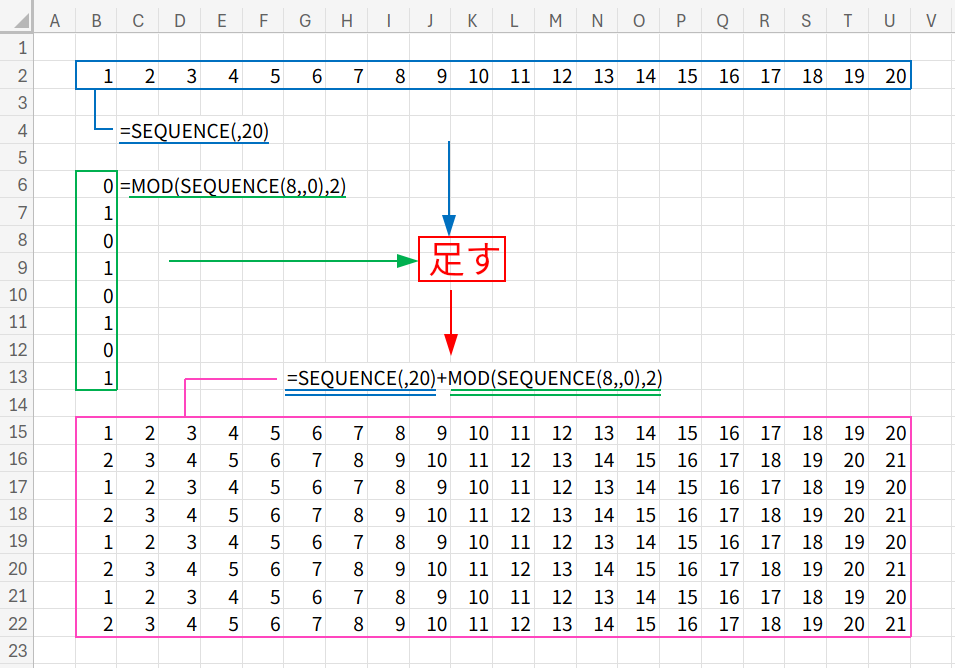Screen dimensions: 955x668
Task: Select the =SEQUENCE(,20) formula text in row 4
Action: click(x=194, y=131)
